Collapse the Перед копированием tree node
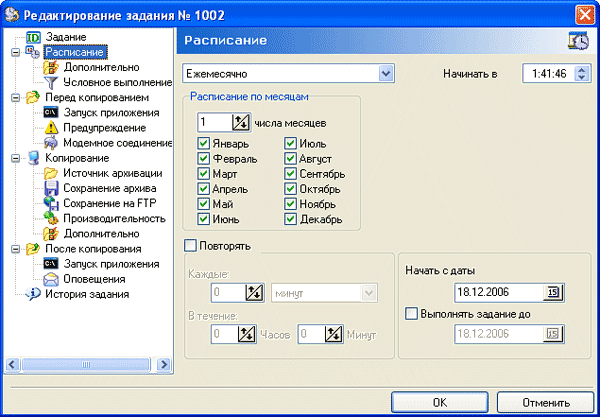Viewport: 600px width, 417px height. [15, 98]
